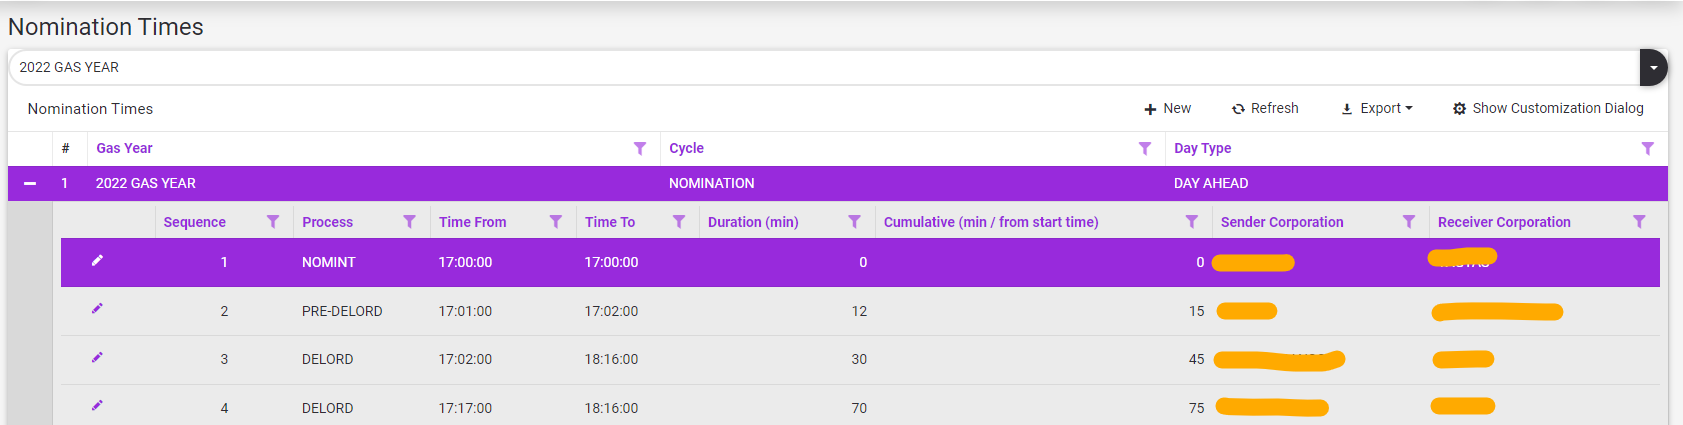Open filter for the Process column
This screenshot has height=425, width=1683.
tap(409, 222)
